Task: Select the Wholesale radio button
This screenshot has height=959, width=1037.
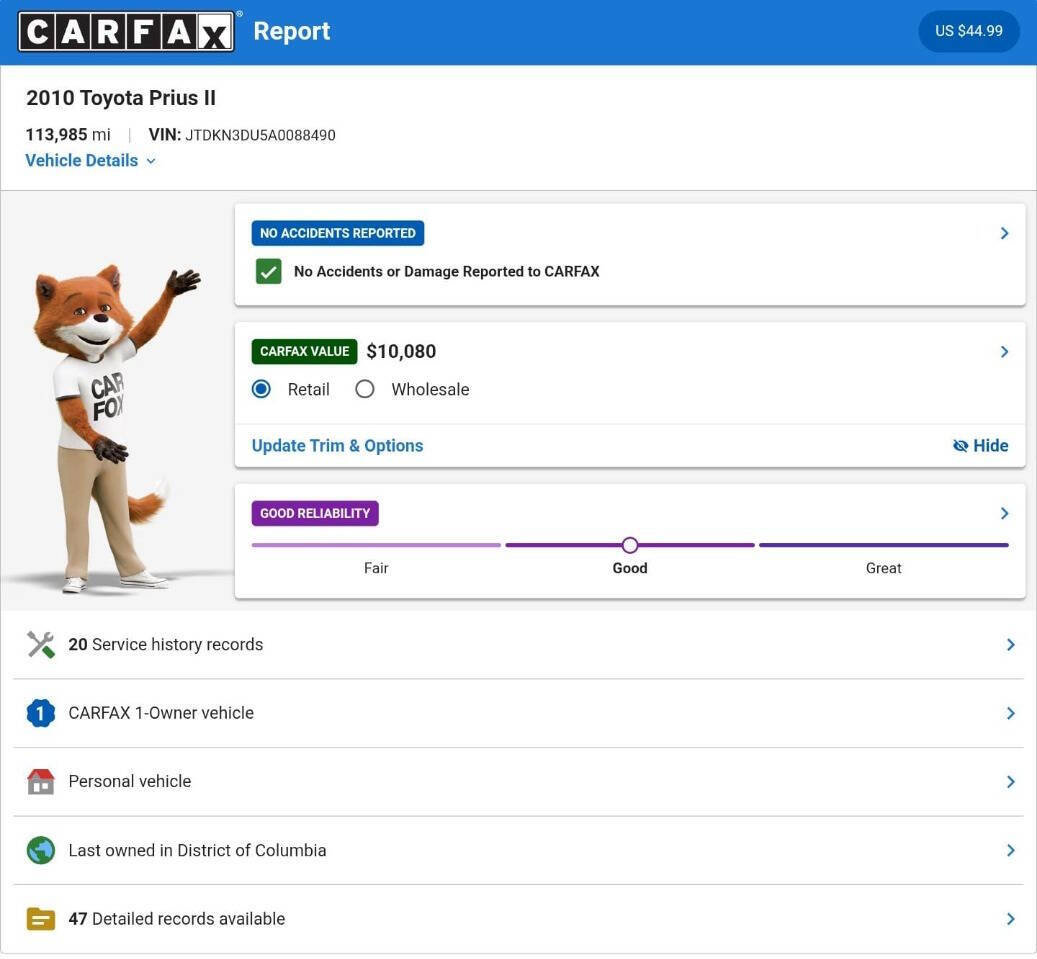Action: coord(365,390)
